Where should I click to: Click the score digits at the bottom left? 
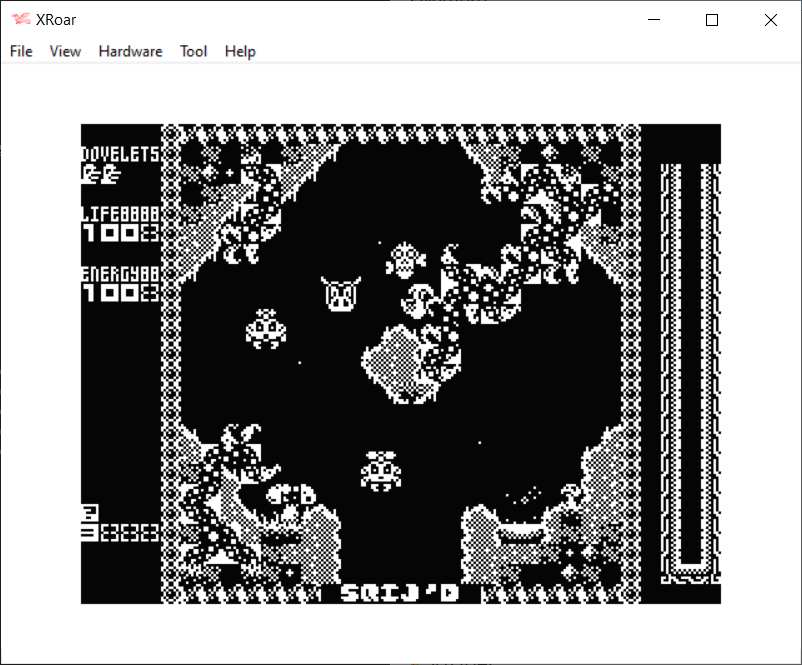119,532
